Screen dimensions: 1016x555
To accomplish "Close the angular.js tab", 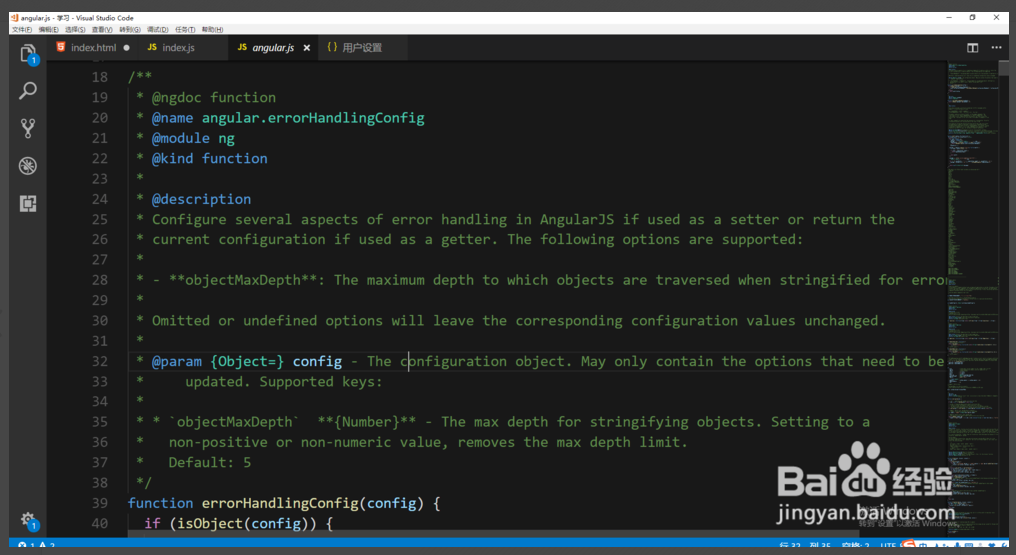I will pos(306,48).
